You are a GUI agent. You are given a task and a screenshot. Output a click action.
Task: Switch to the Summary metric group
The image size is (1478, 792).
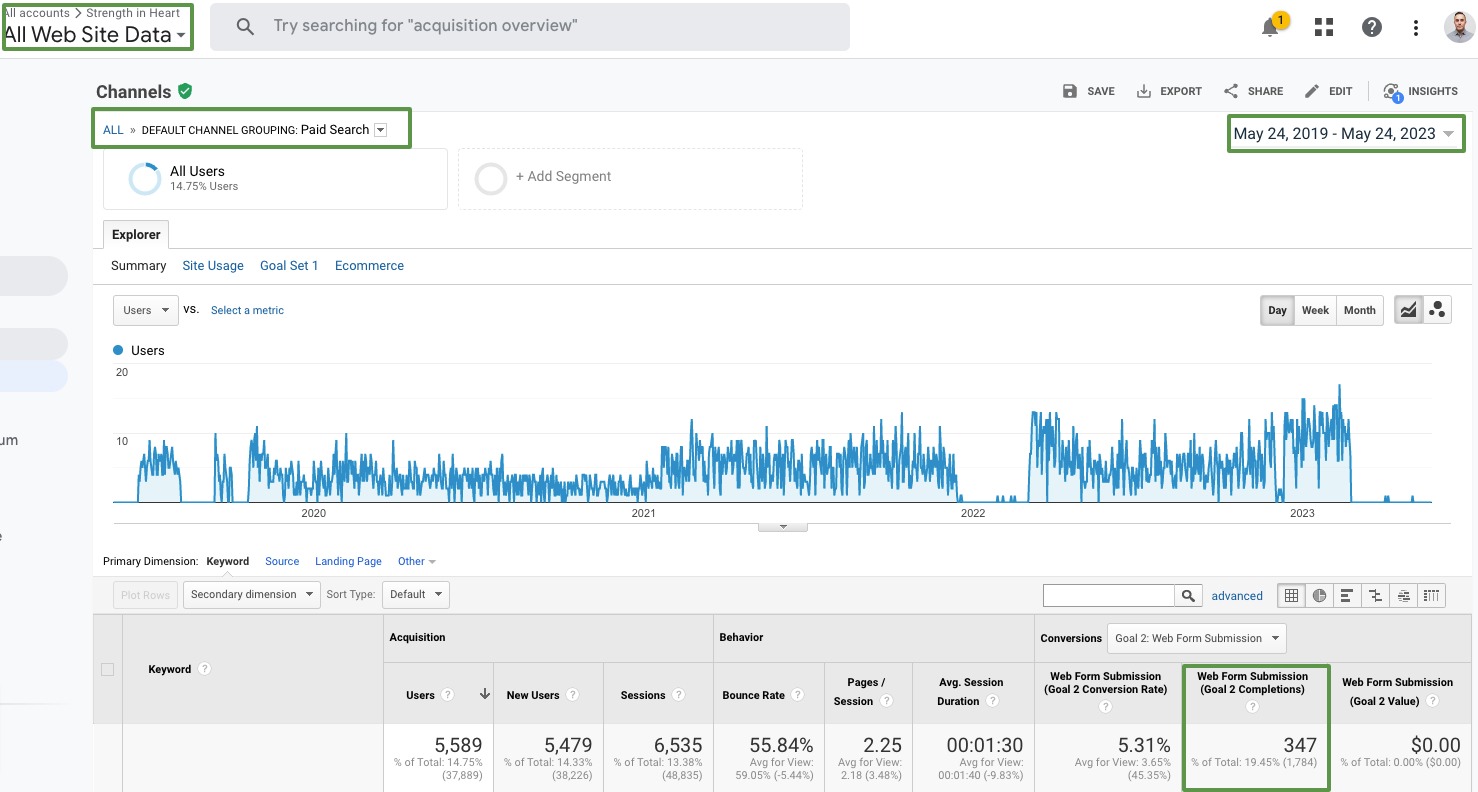(138, 265)
